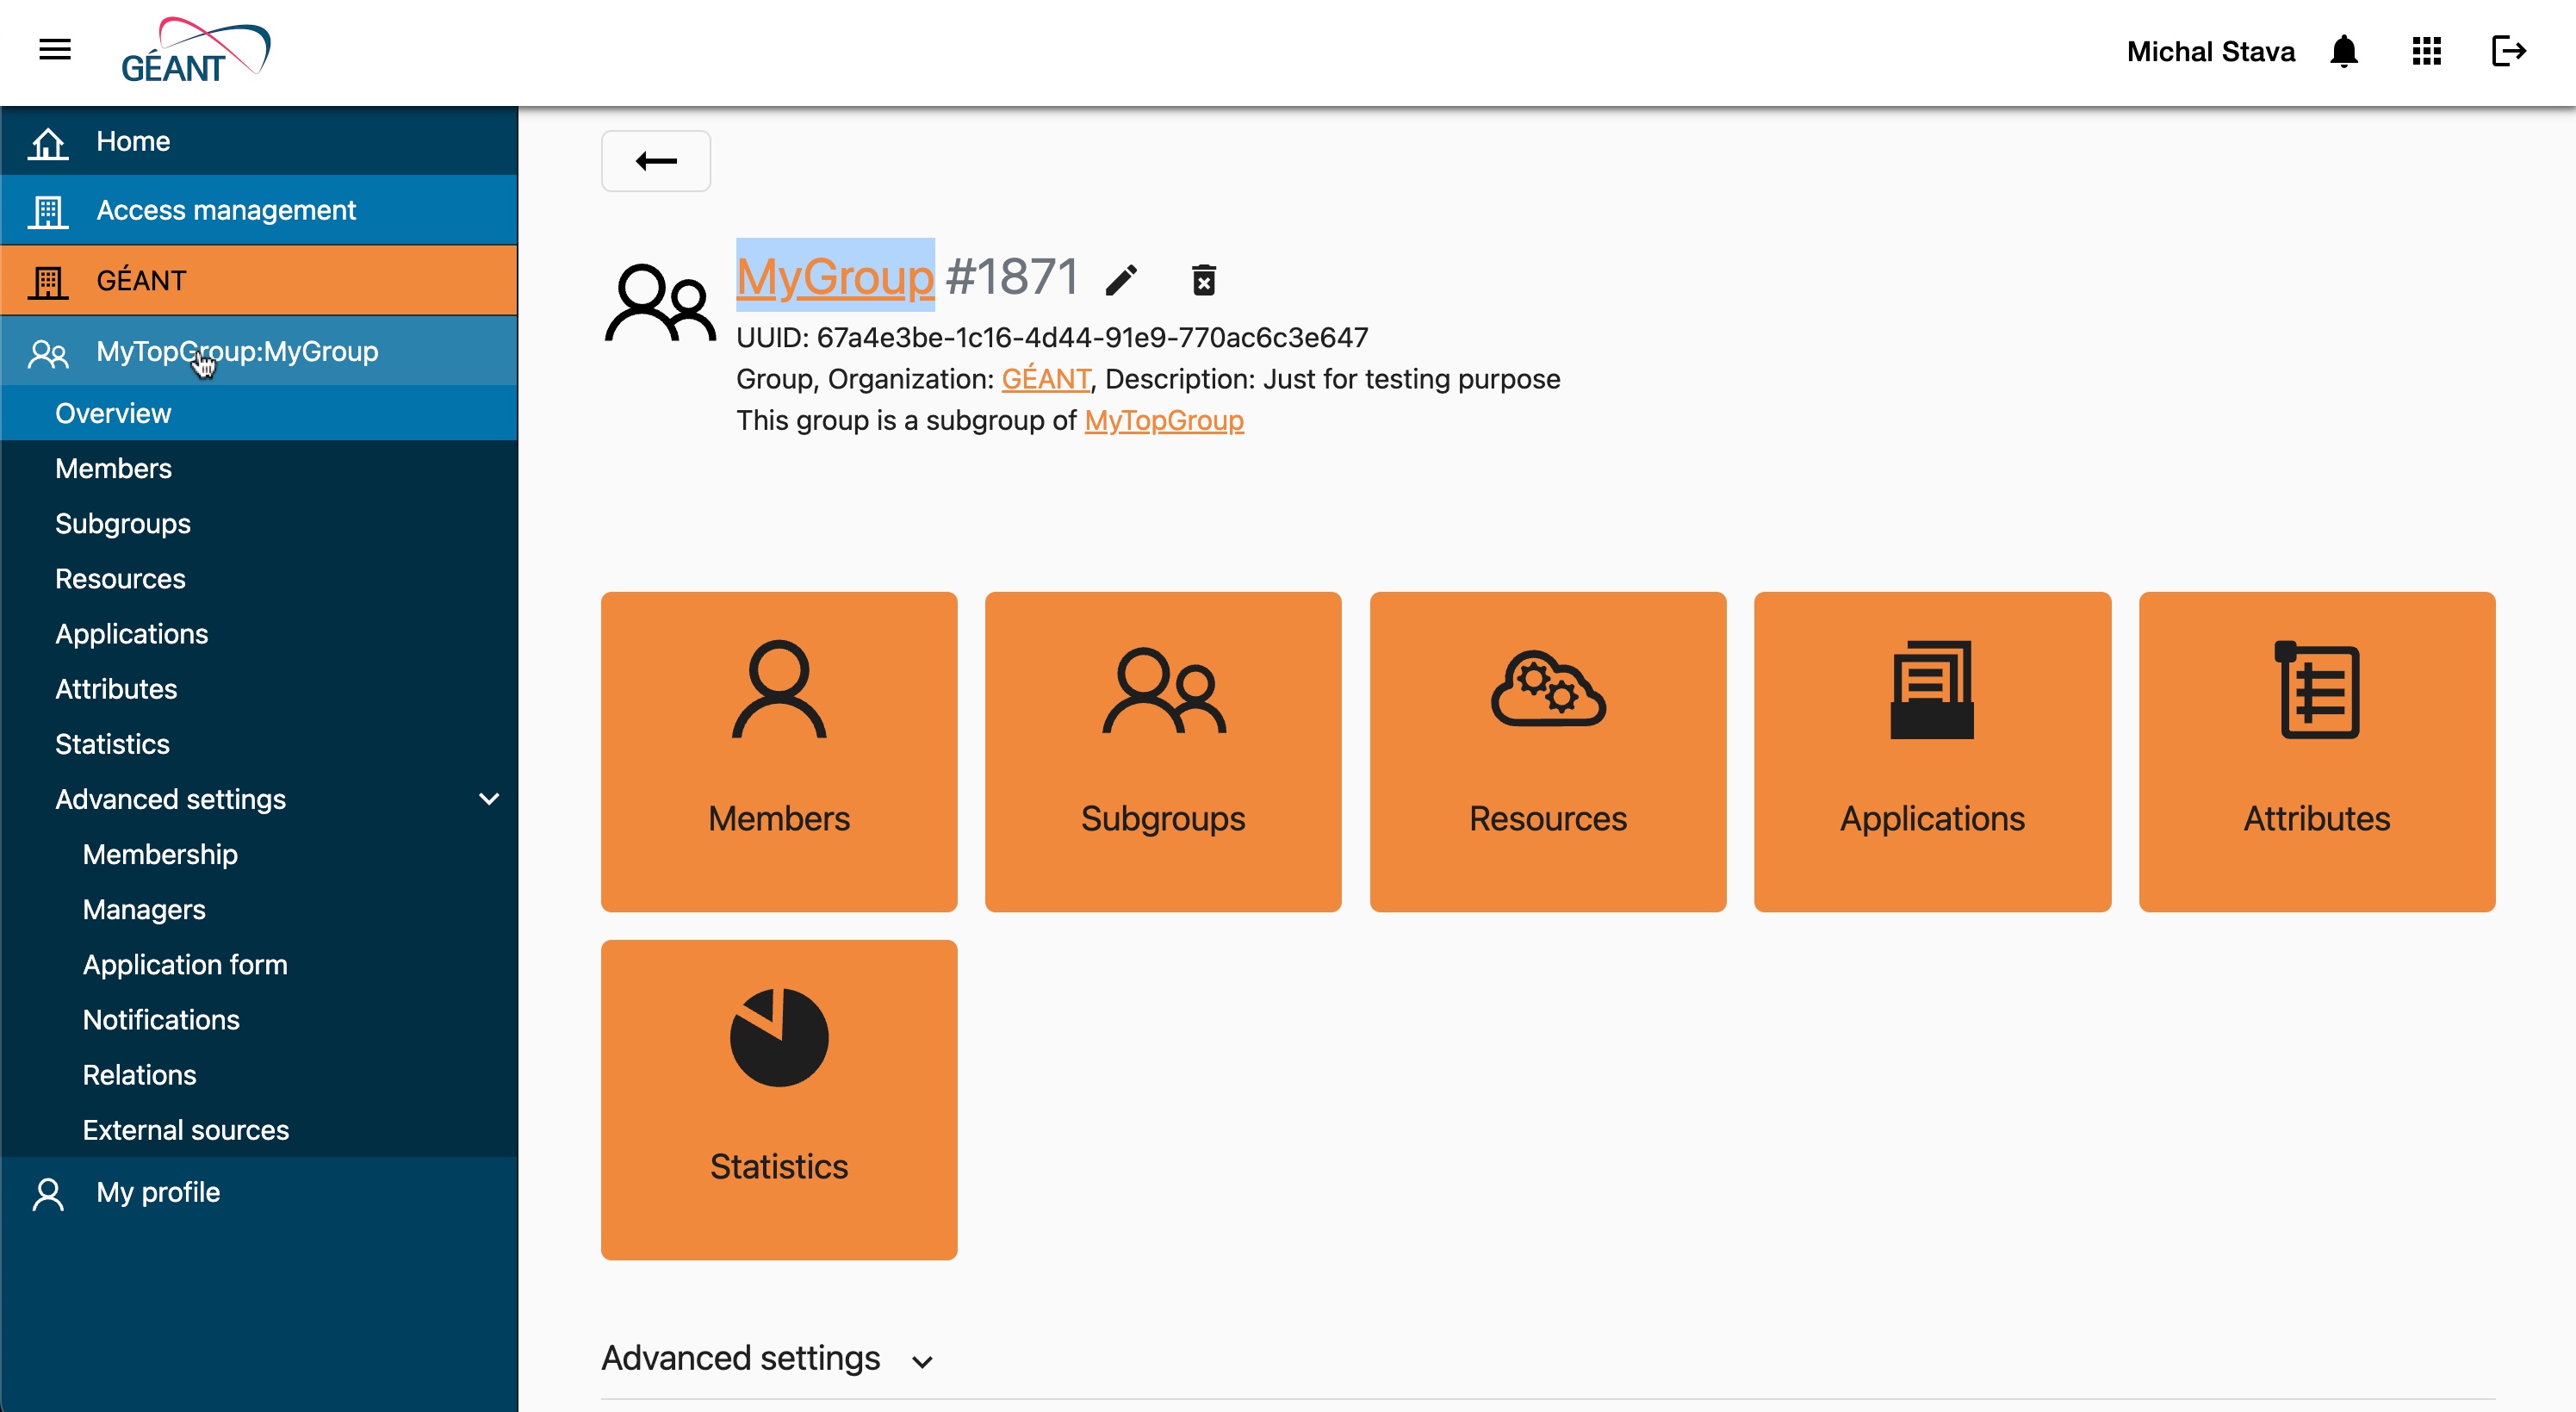This screenshot has height=1412, width=2576.
Task: Click the Subgroups tile people icon
Action: [x=1163, y=691]
